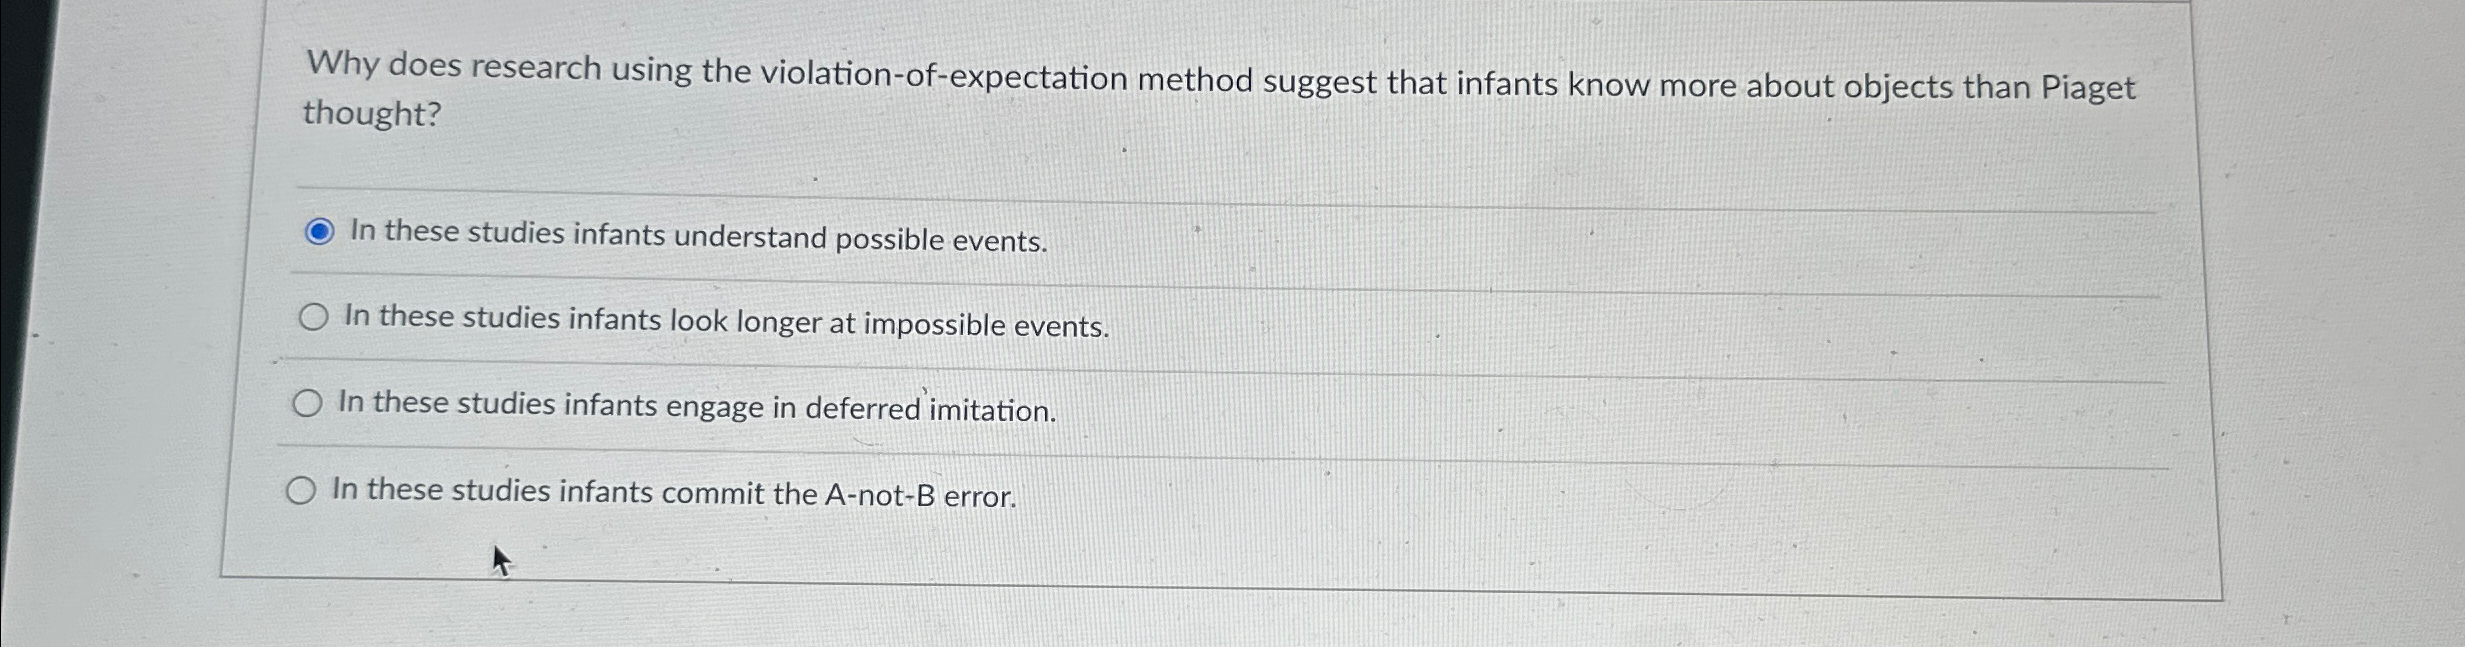Viewport: 2465px width, 647px height.
Task: Click the text about looking longer at impossible events
Action: pyautogui.click(x=724, y=322)
